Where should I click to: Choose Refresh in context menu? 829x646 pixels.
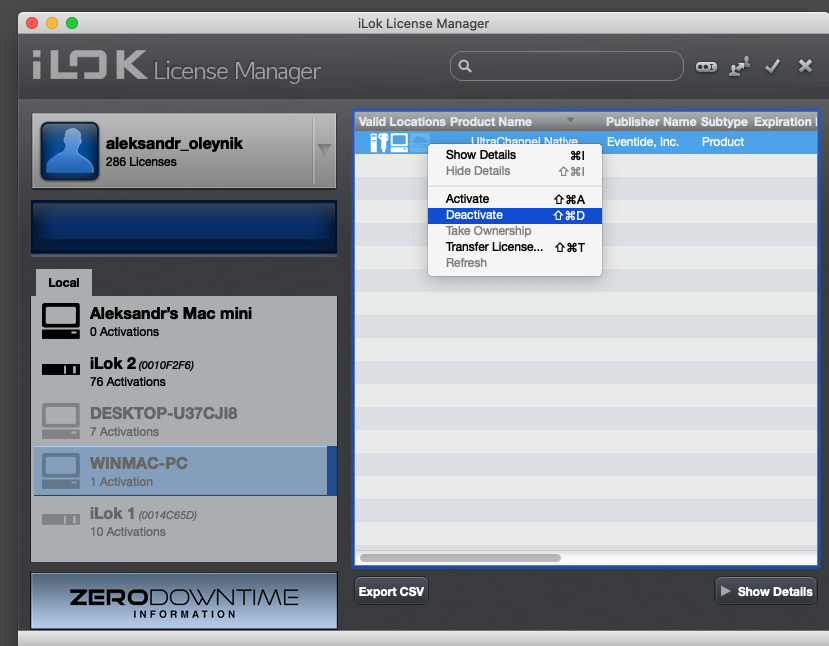click(x=514, y=263)
